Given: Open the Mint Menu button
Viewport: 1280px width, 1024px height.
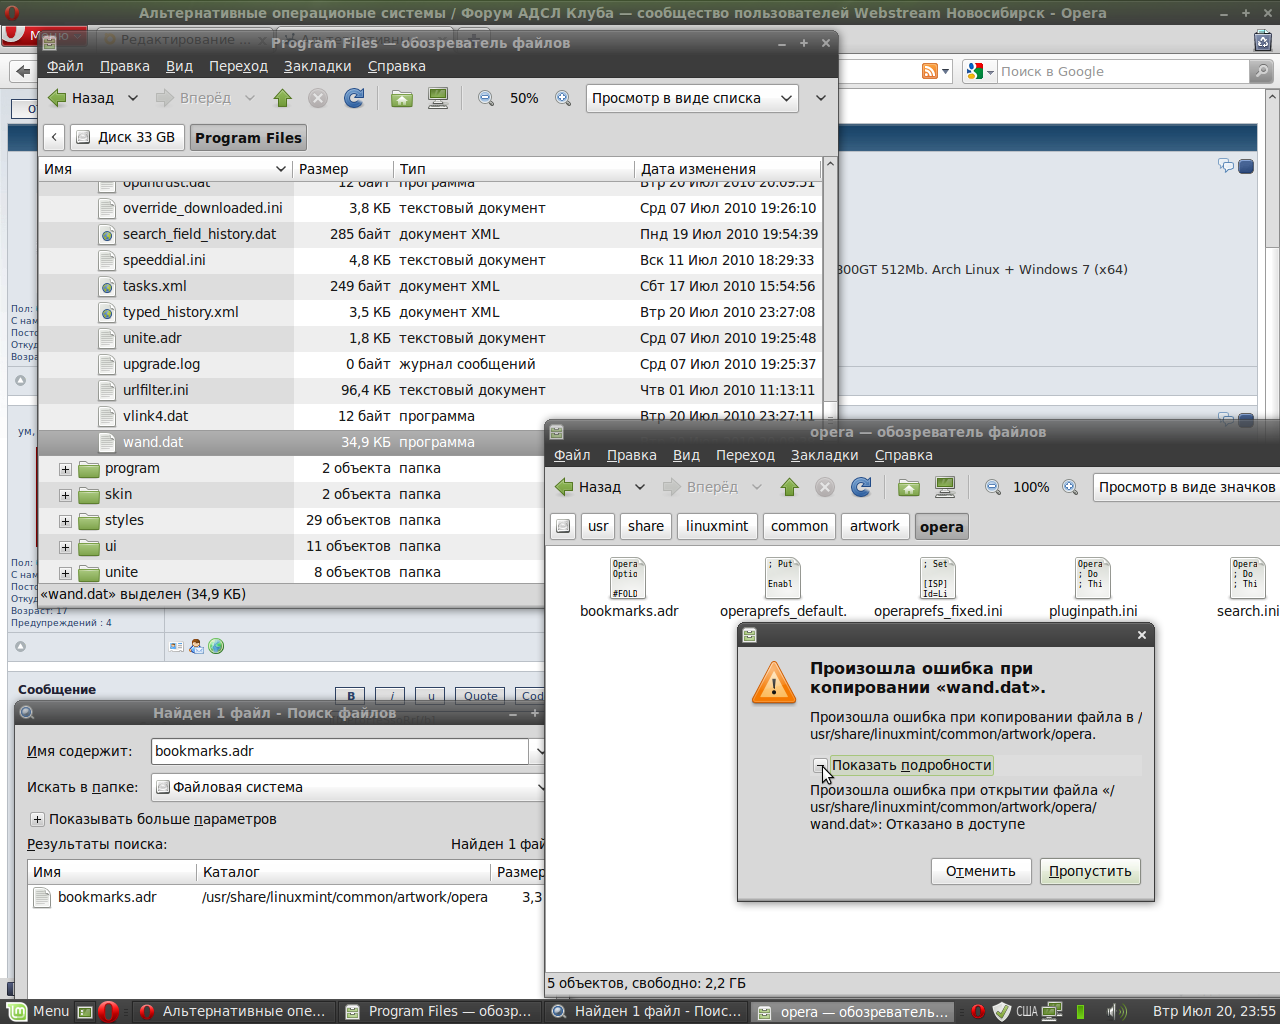Looking at the screenshot, I should 40,1011.
